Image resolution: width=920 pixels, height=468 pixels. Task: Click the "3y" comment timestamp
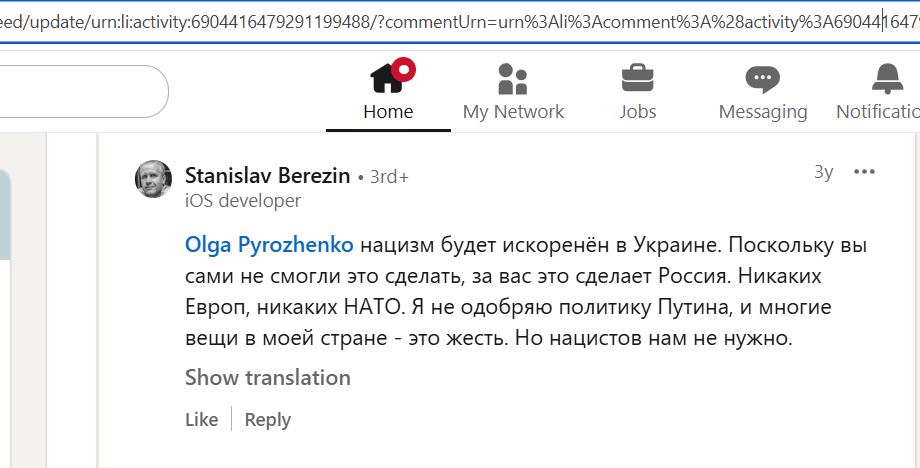click(x=823, y=172)
